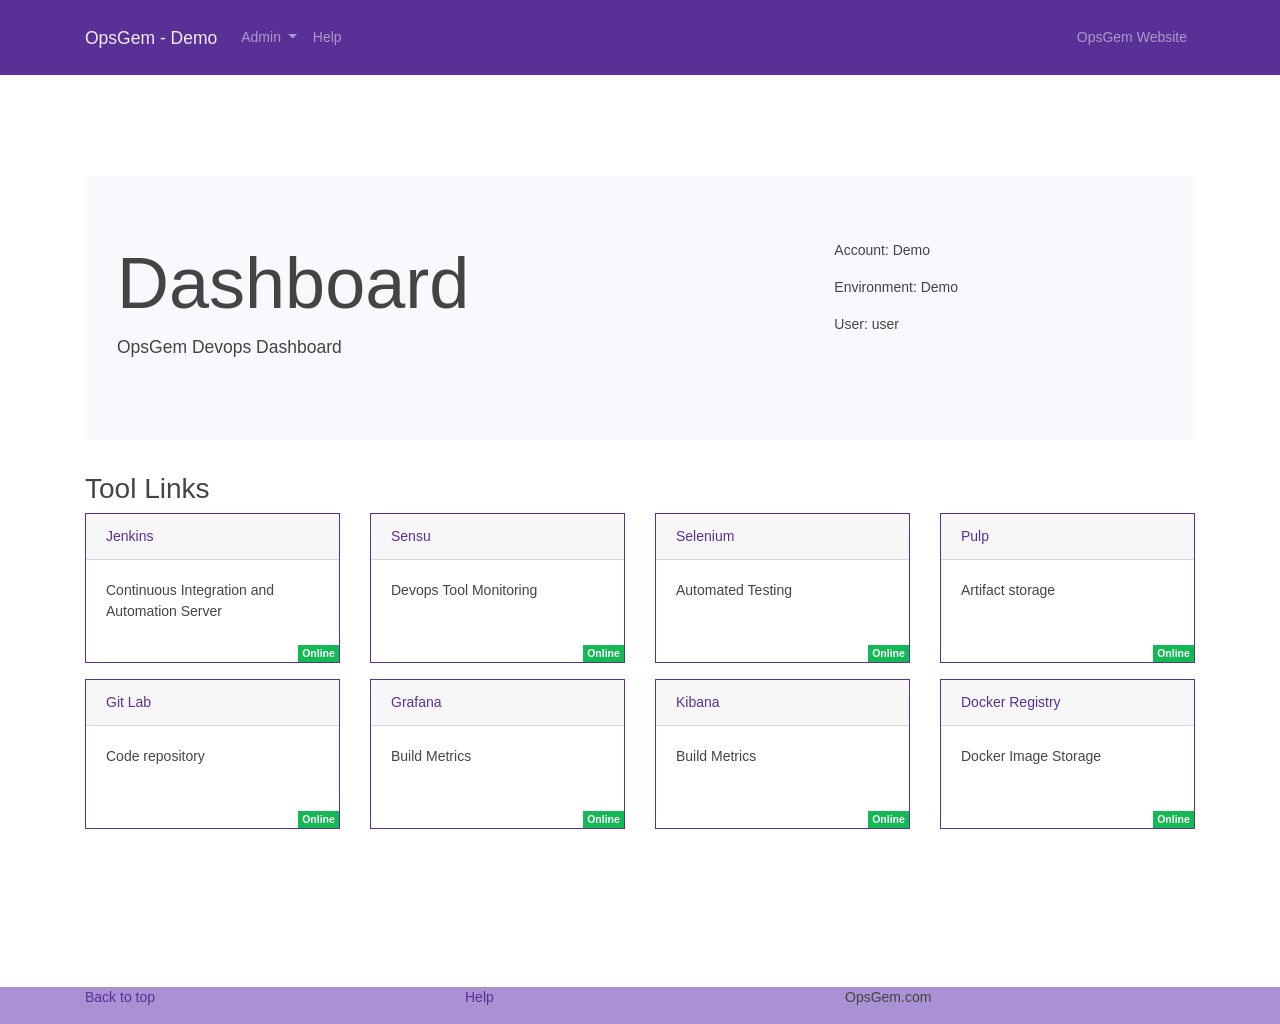Image resolution: width=1280 pixels, height=1024 pixels.
Task: Open the Admin dropdown menu
Action: point(269,37)
